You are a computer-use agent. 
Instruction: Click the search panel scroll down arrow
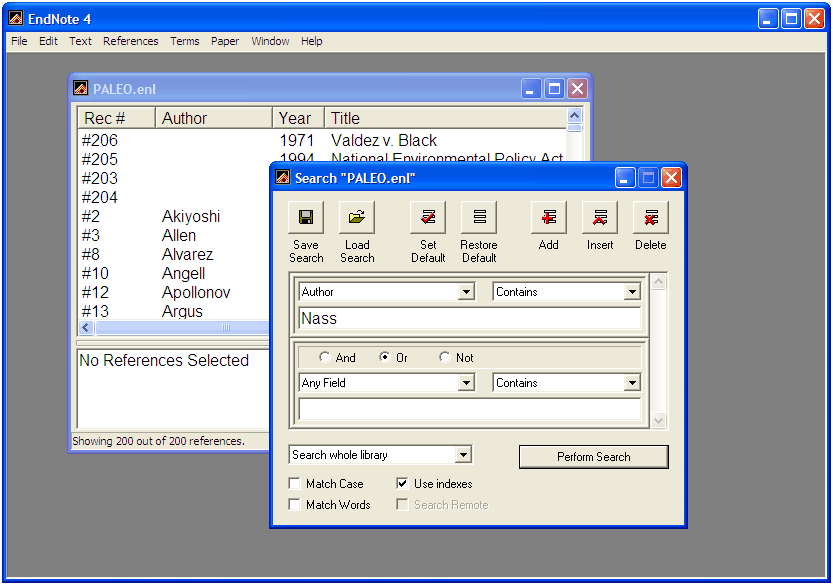[x=658, y=421]
